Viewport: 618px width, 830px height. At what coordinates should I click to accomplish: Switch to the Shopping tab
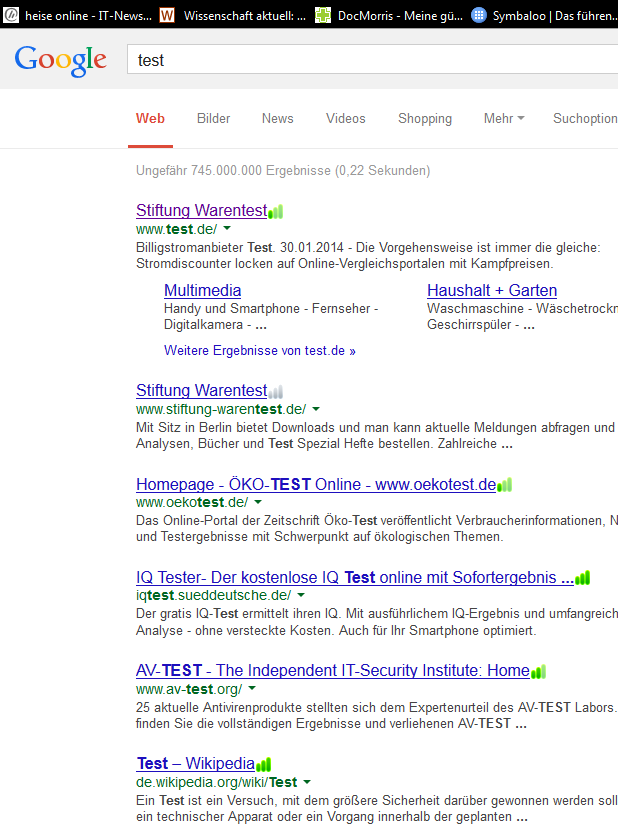coord(425,119)
